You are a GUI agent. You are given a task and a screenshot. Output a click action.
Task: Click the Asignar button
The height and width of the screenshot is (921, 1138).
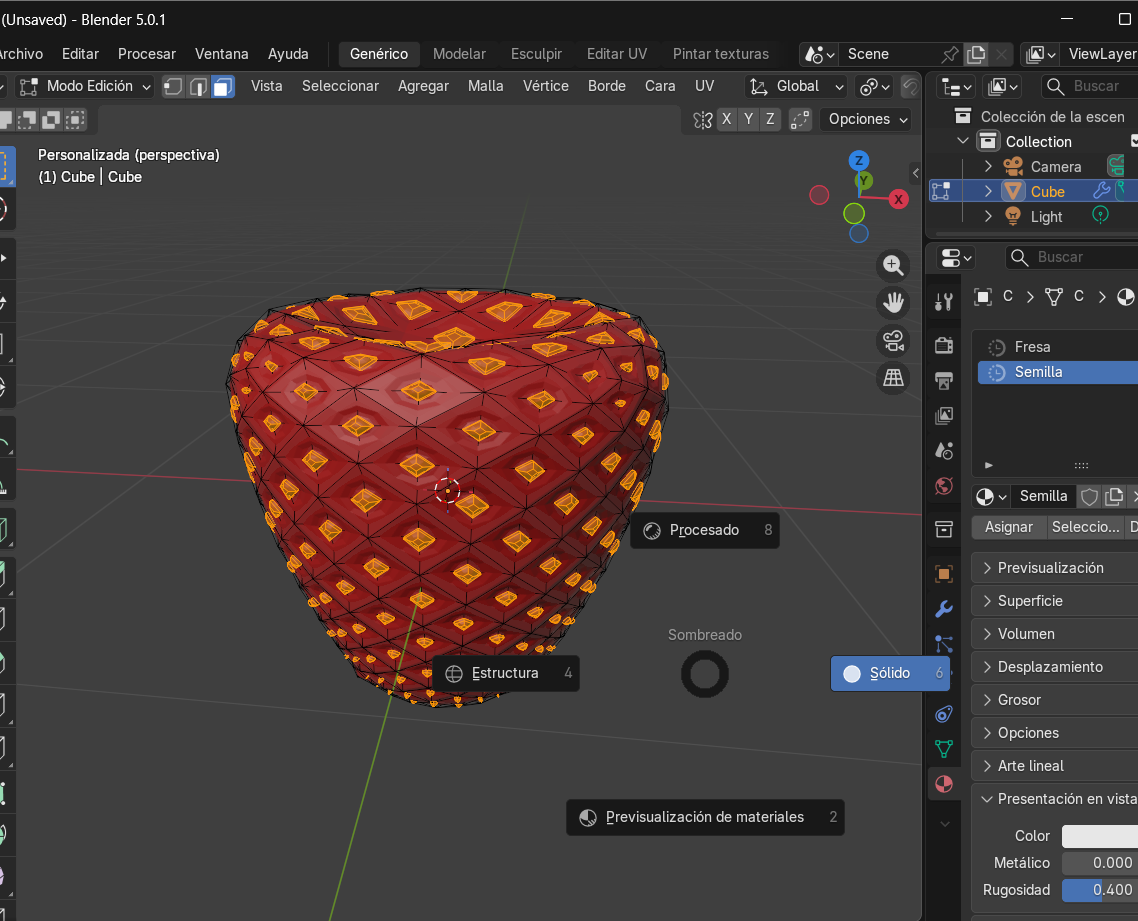1009,527
